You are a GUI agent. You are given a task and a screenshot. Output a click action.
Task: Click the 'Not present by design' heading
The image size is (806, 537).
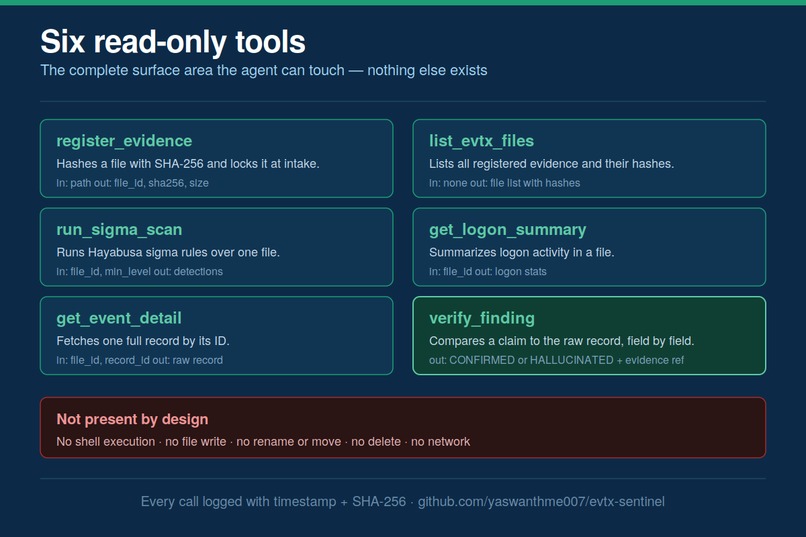tap(133, 419)
